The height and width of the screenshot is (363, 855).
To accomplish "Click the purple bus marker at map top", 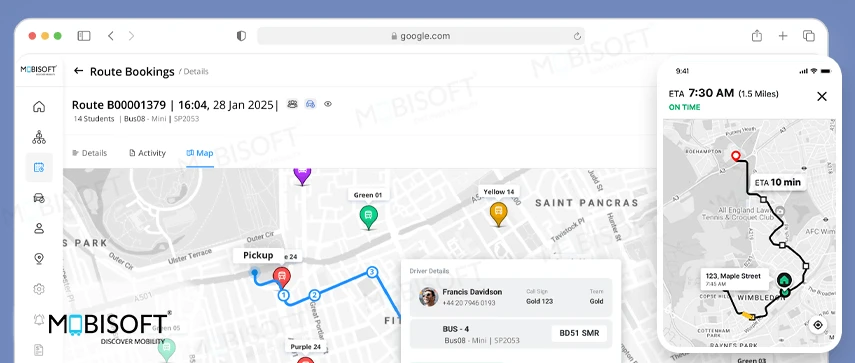I will click(302, 176).
